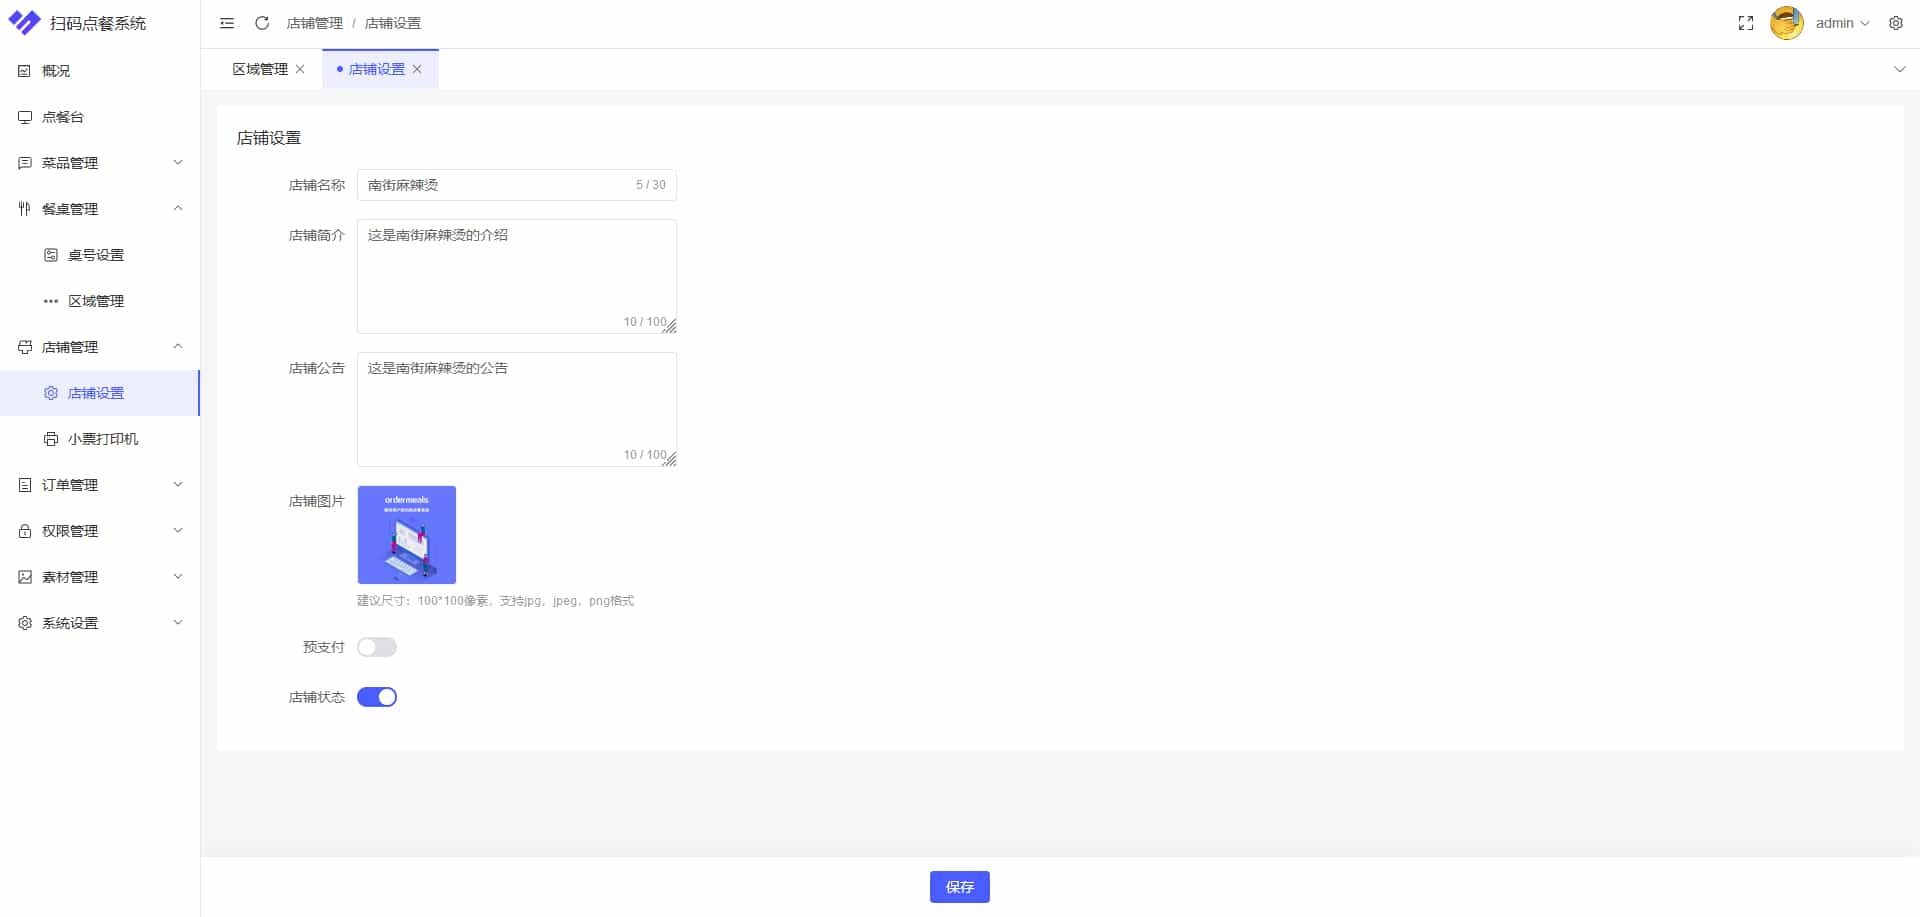The height and width of the screenshot is (917, 1920).
Task: Switch to the 区域管理 tab
Action: 260,69
